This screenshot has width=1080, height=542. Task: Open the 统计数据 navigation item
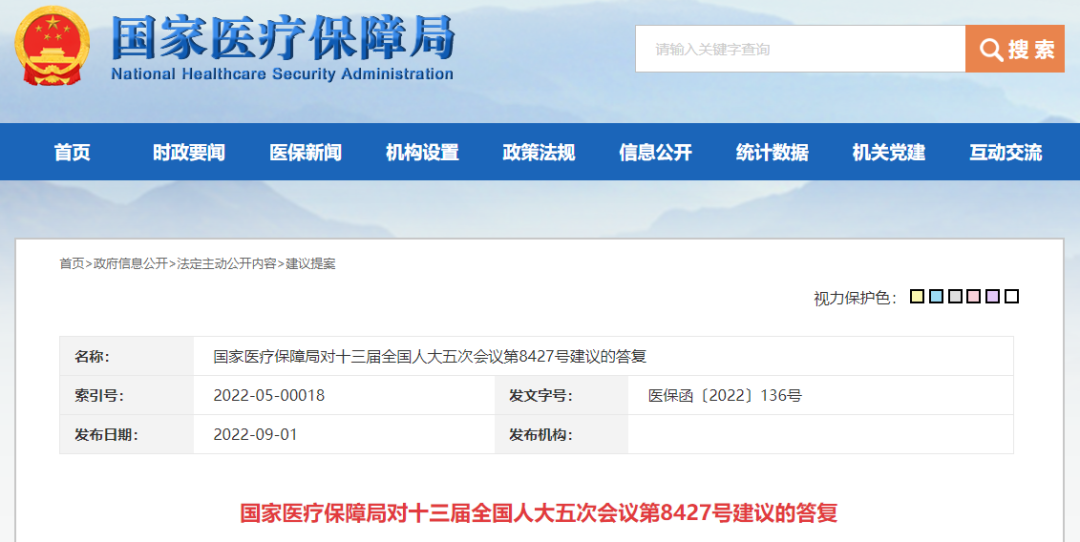(772, 153)
